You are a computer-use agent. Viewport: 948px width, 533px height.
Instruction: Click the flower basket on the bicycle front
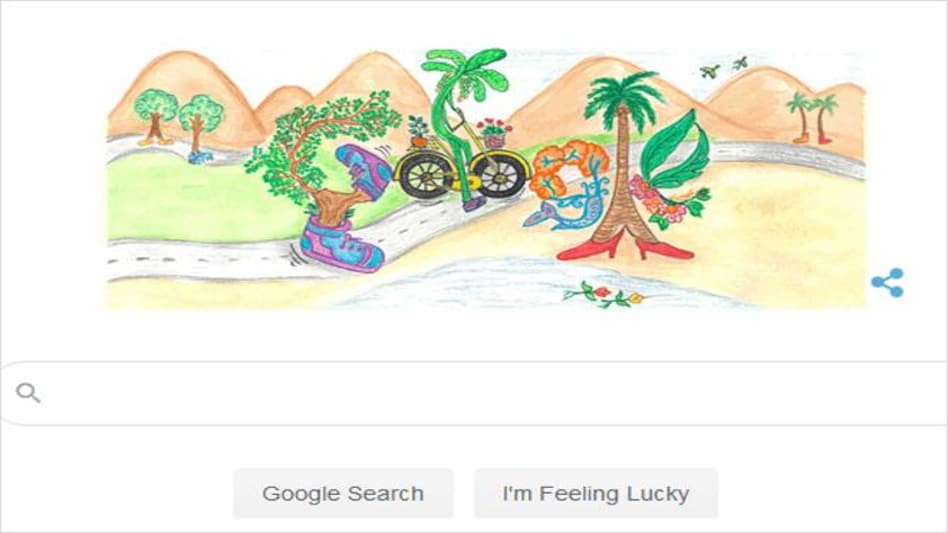tap(494, 134)
